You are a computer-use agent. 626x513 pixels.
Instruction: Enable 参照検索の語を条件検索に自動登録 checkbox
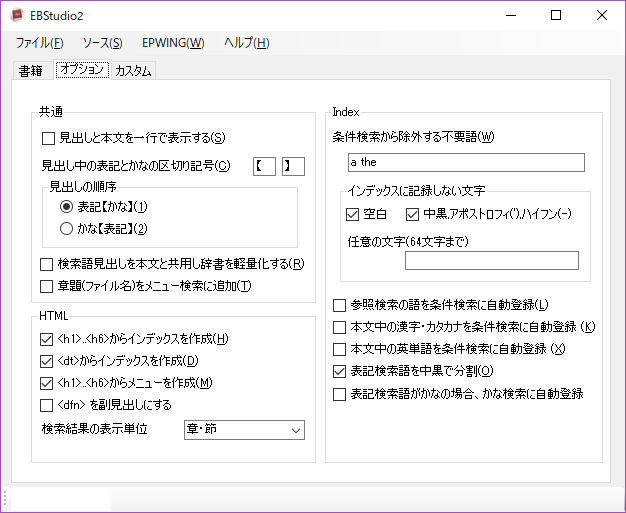click(x=339, y=305)
